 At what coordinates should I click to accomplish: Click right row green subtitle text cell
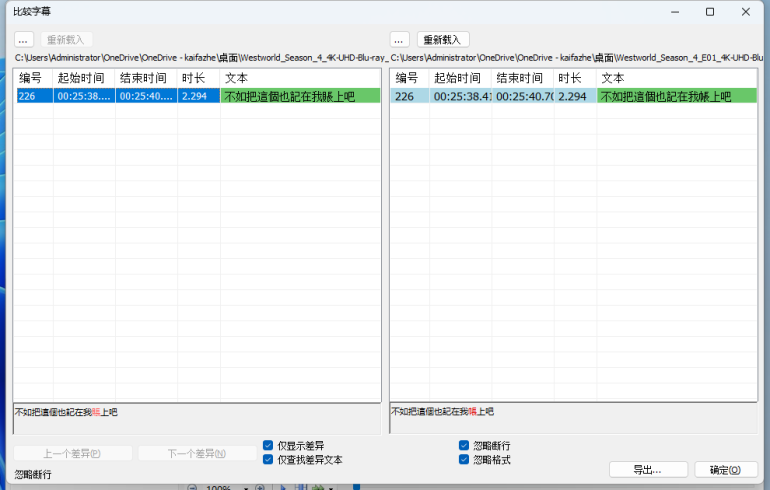(x=677, y=96)
